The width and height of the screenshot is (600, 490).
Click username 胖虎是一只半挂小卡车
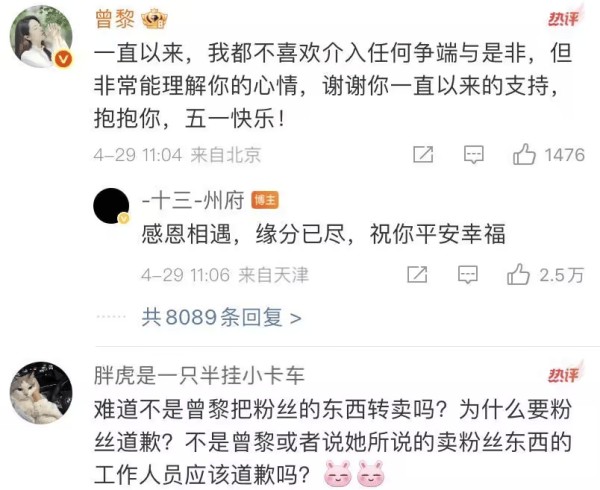point(199,375)
